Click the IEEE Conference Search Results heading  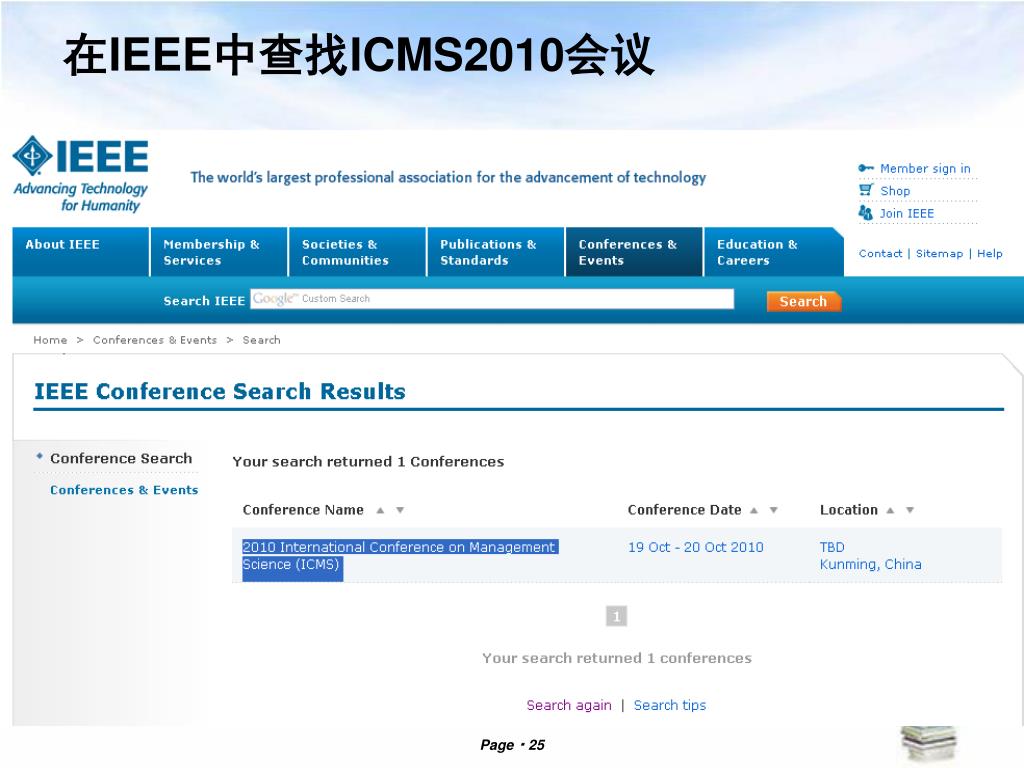click(x=219, y=391)
